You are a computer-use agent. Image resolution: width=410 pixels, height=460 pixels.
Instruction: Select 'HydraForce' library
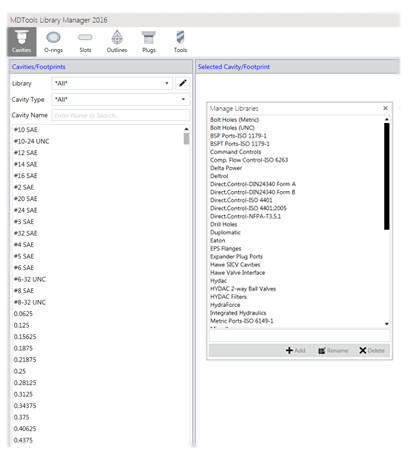coord(225,305)
